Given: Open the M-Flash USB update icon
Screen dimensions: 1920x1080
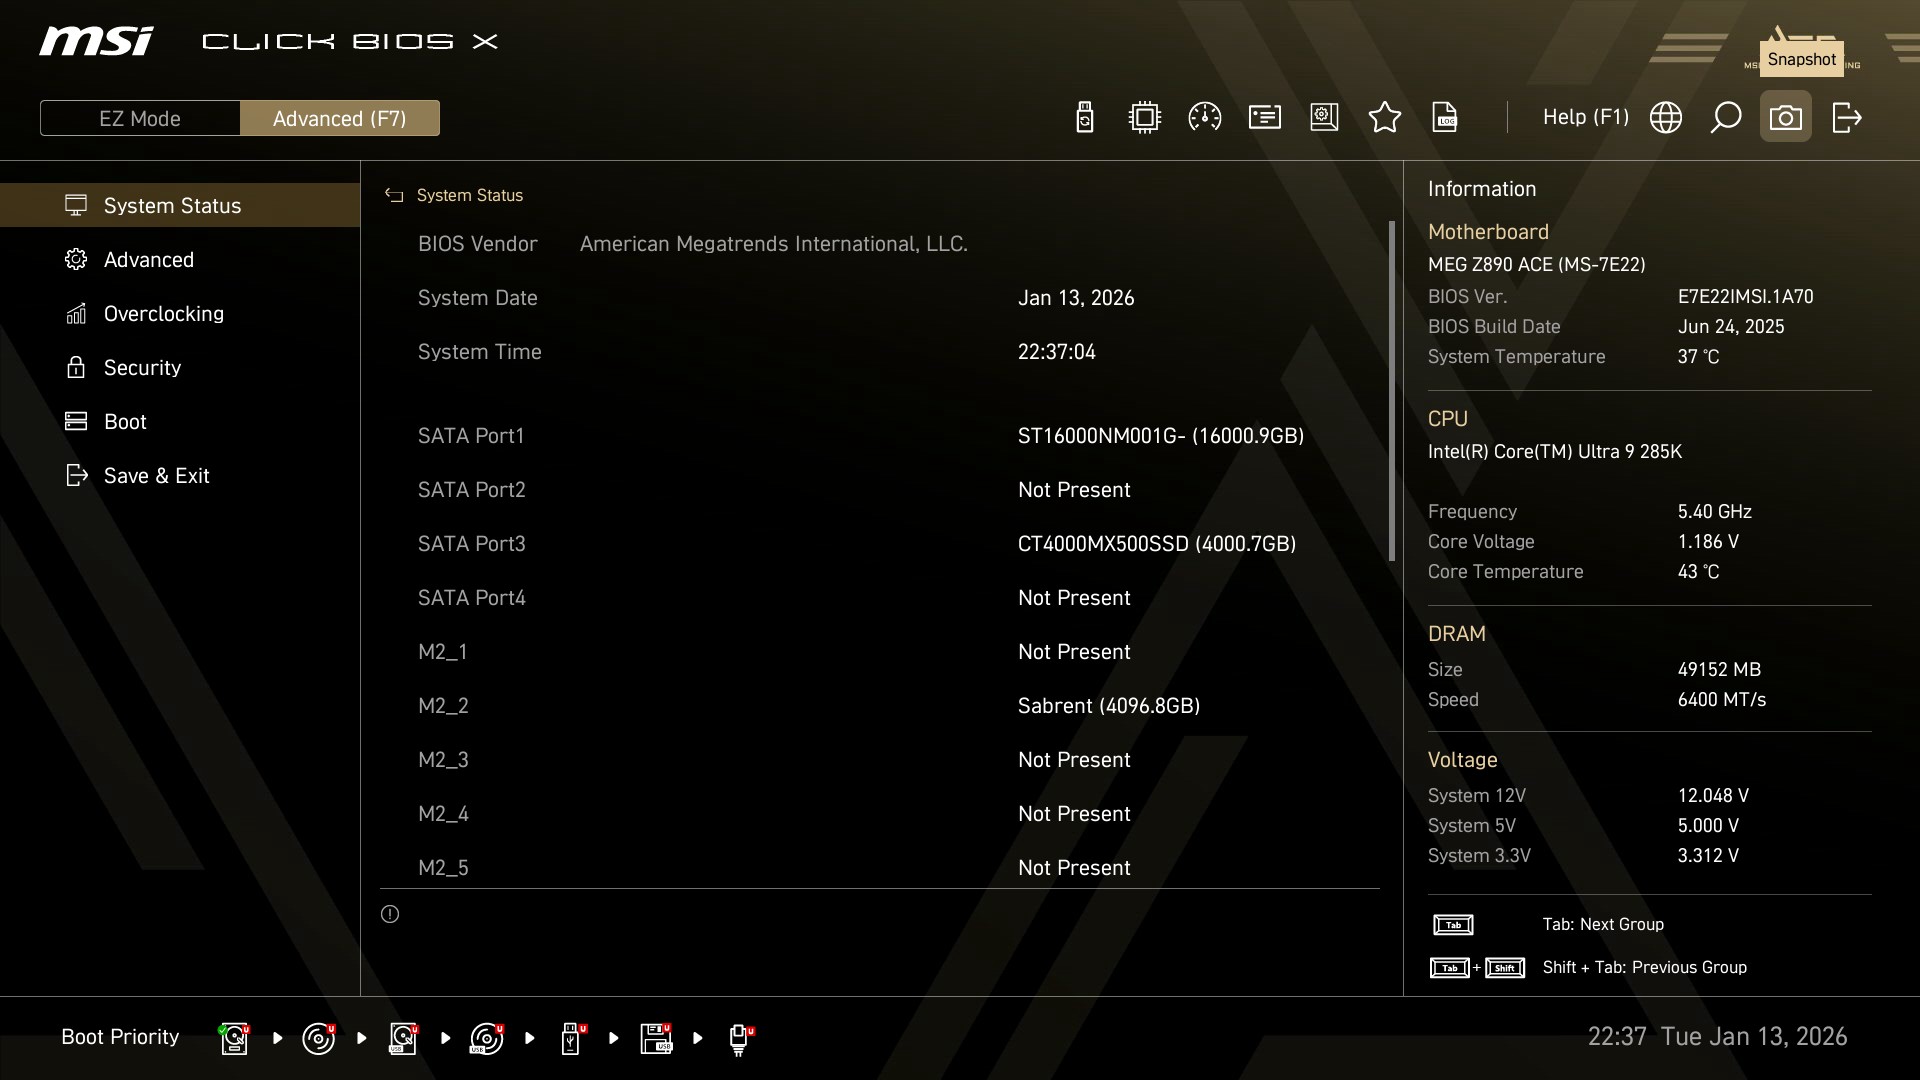Looking at the screenshot, I should pyautogui.click(x=1084, y=118).
